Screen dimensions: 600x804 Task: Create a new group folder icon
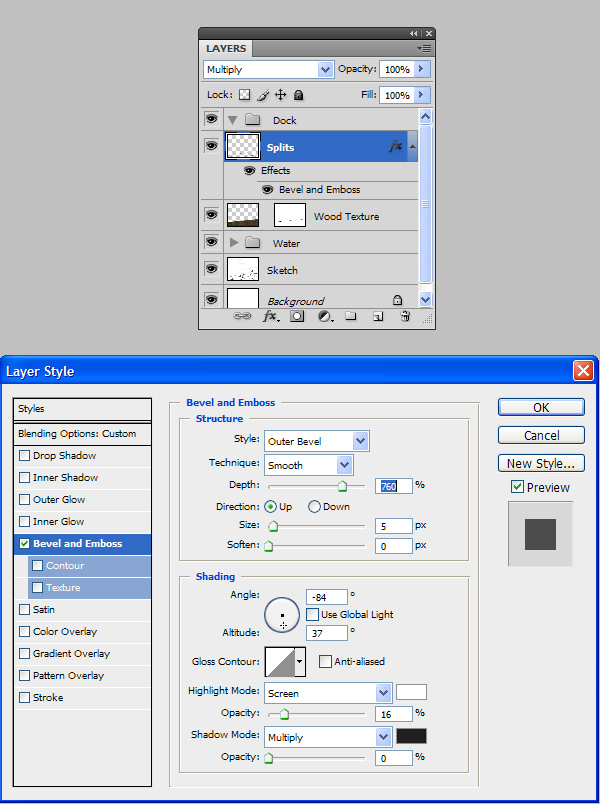coord(351,316)
